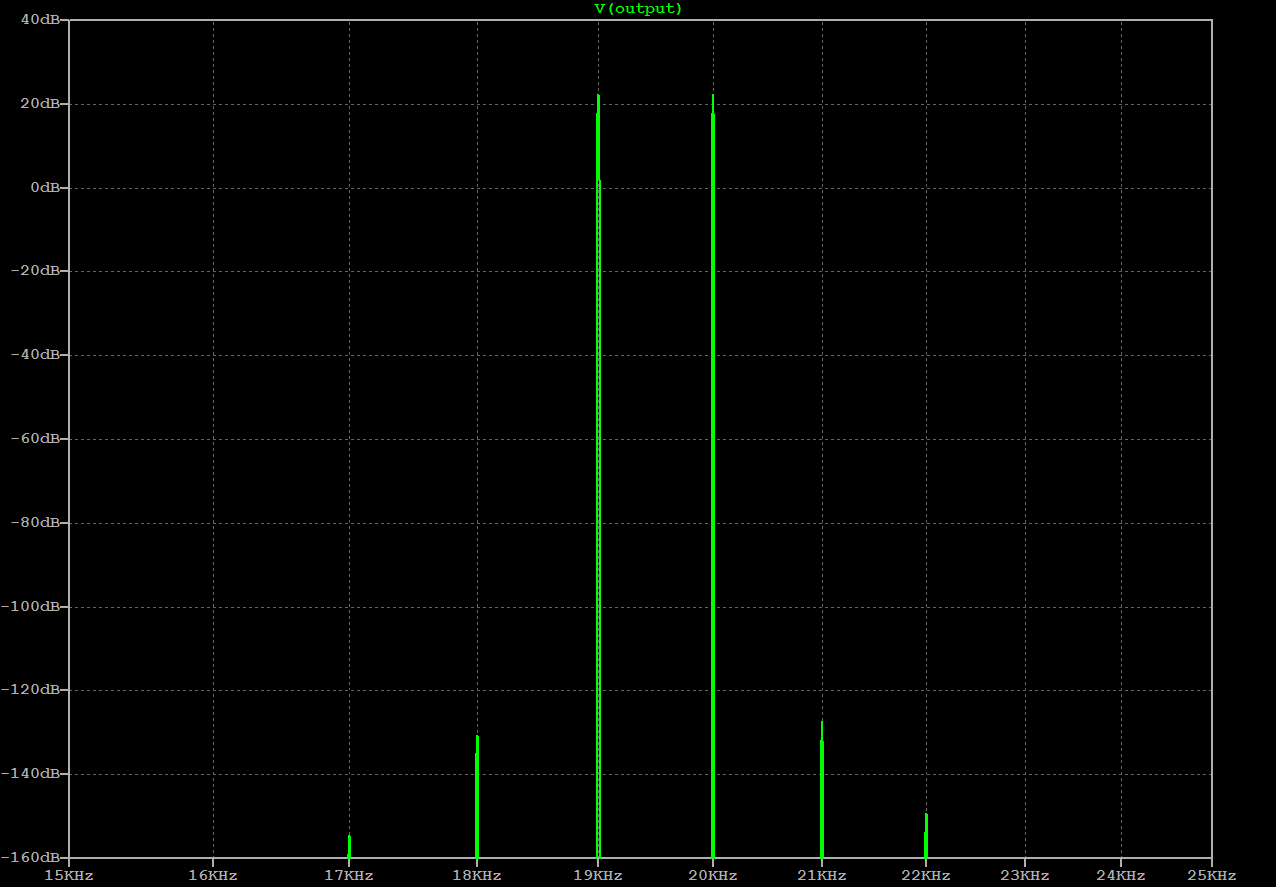Click the -100dB y-axis label

(x=31, y=607)
